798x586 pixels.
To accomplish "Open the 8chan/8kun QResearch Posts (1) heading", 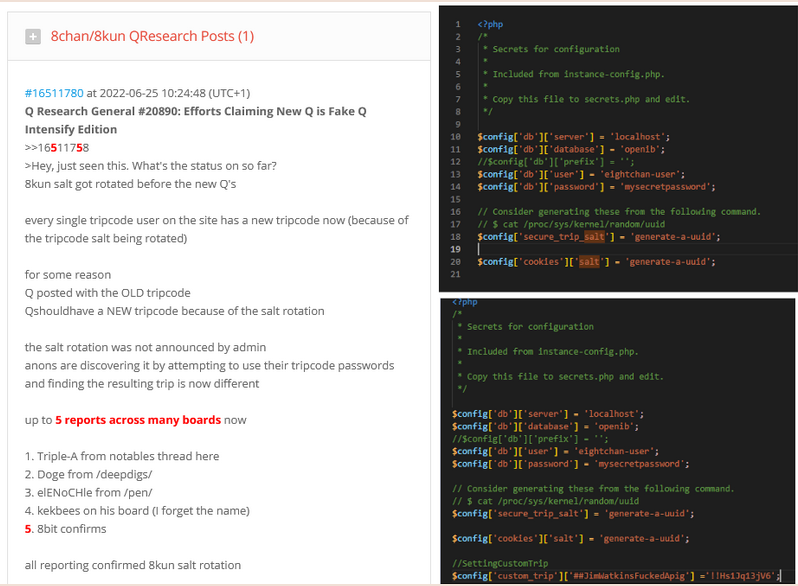I will (x=152, y=36).
